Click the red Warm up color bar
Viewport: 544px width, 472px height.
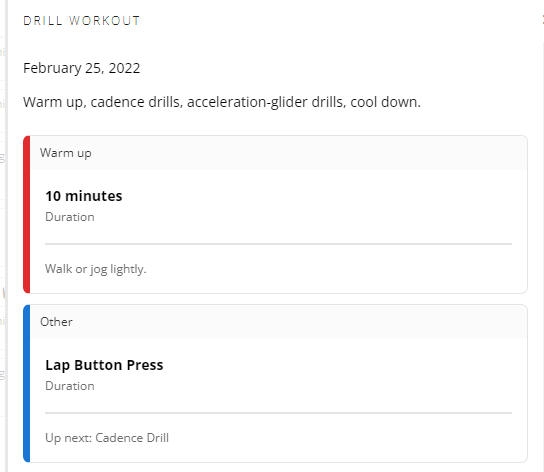pyautogui.click(x=26, y=214)
